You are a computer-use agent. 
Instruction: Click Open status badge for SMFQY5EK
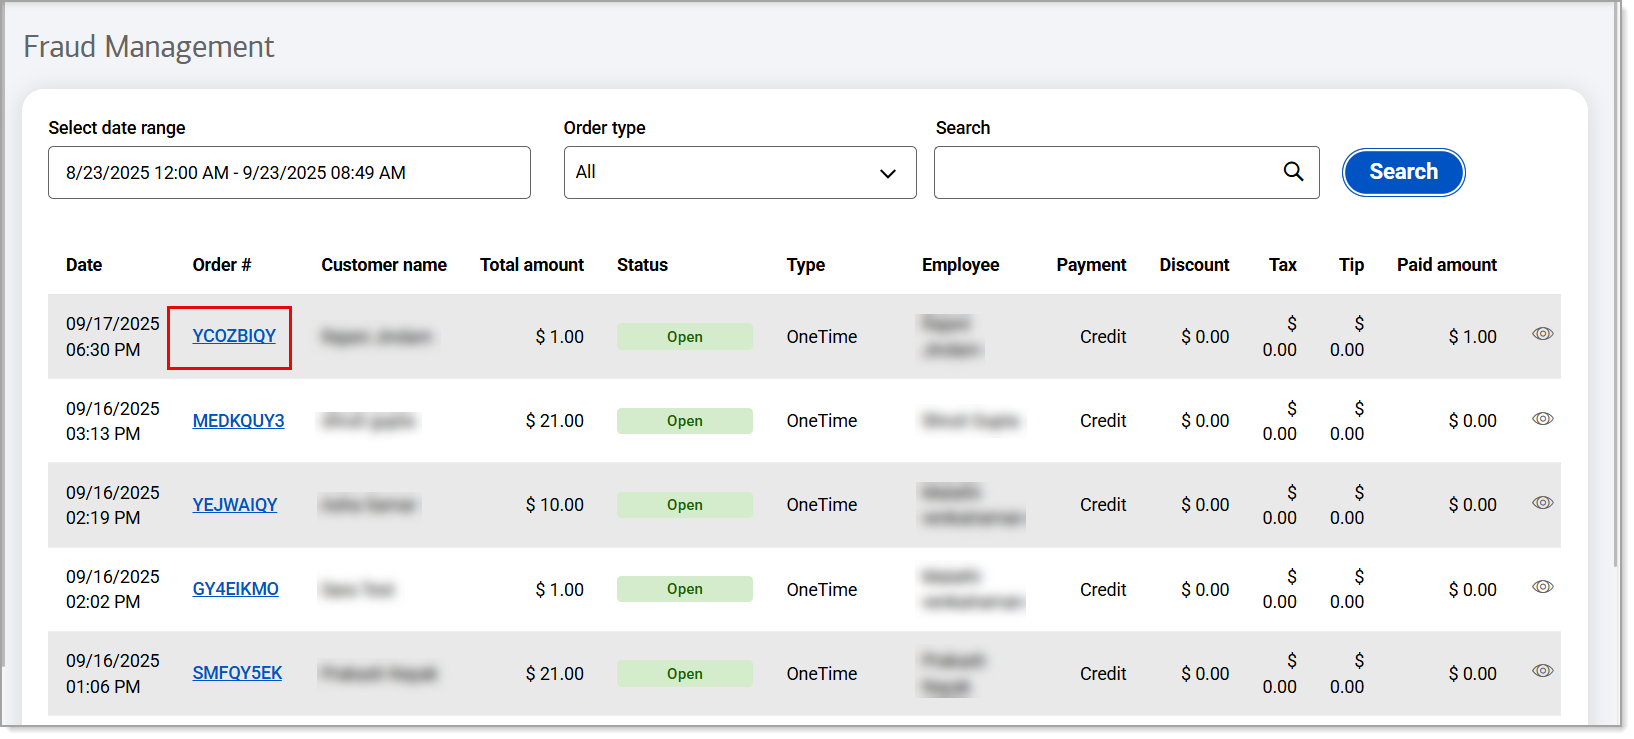(685, 674)
